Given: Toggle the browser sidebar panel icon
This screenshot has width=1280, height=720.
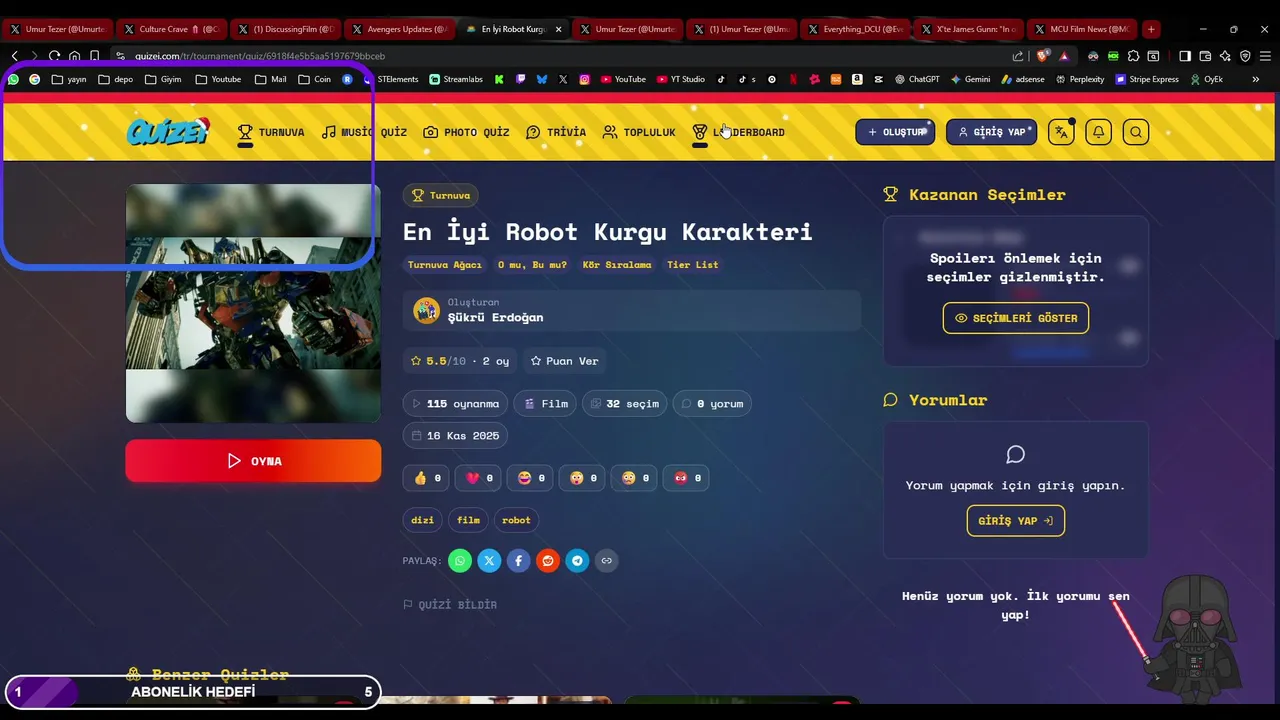Looking at the screenshot, I should pyautogui.click(x=1185, y=56).
